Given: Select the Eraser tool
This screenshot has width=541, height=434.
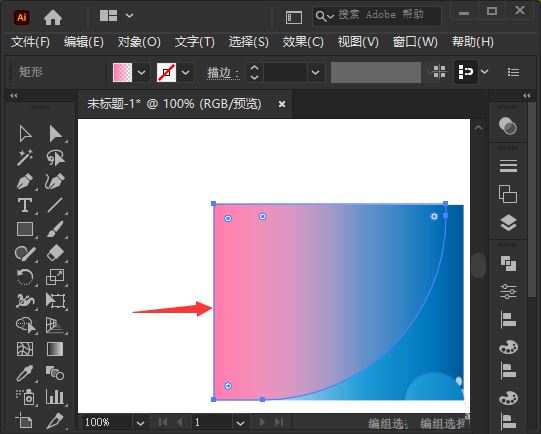Looking at the screenshot, I should pyautogui.click(x=55, y=253).
